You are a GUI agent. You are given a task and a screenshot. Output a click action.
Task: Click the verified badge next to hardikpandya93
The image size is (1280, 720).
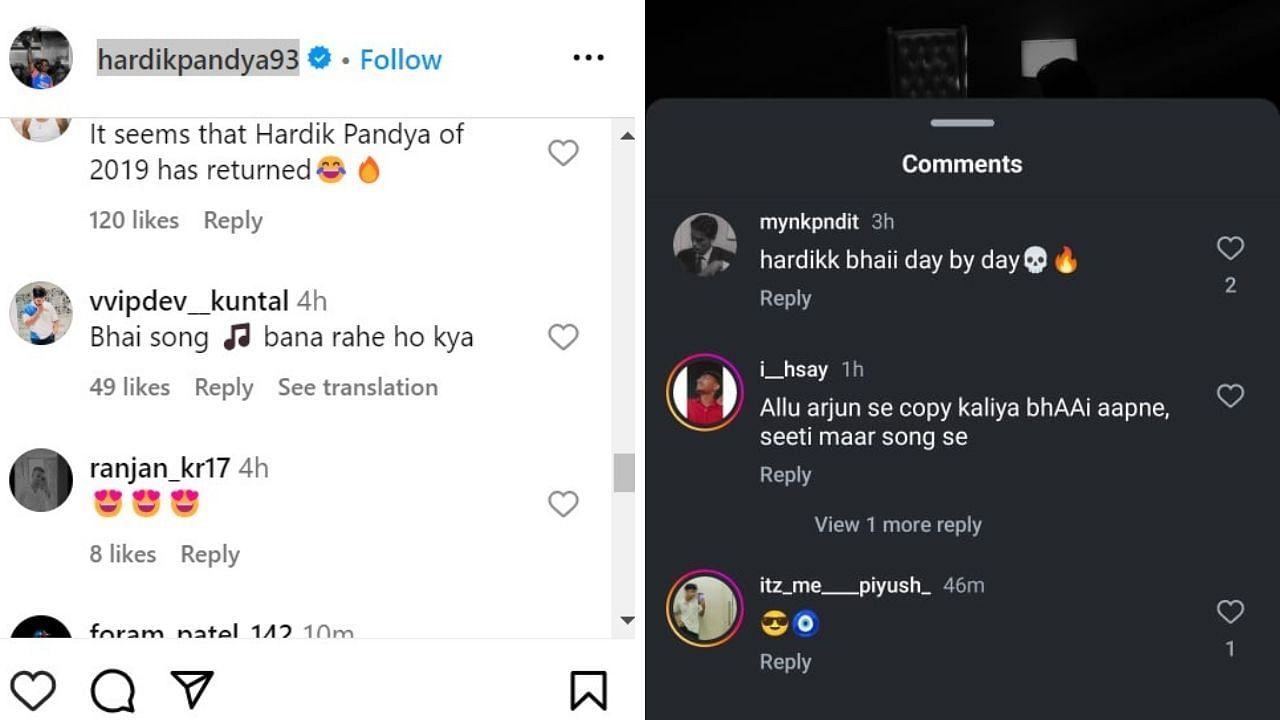coord(318,59)
